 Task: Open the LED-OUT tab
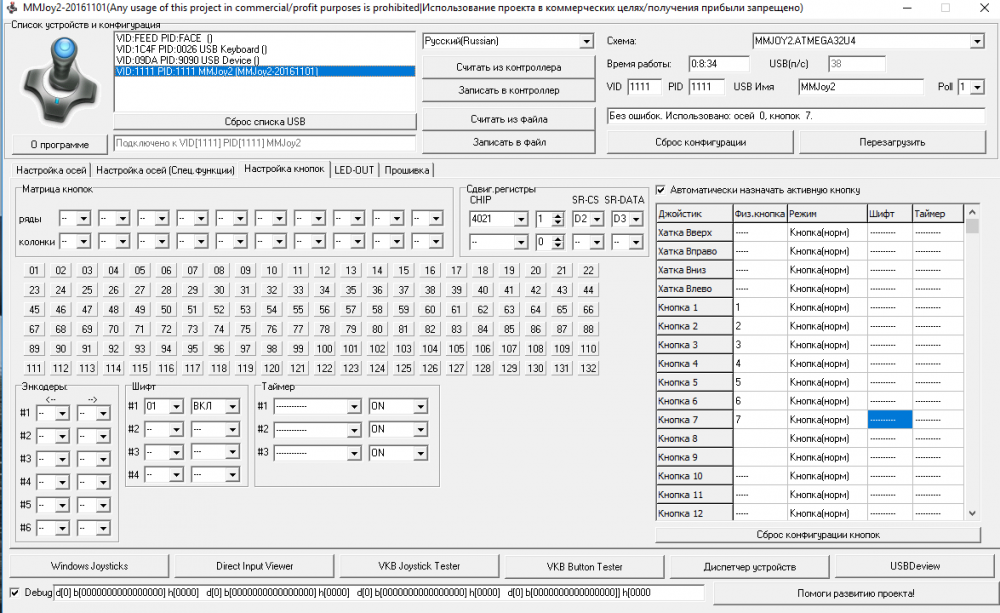pyautogui.click(x=354, y=170)
